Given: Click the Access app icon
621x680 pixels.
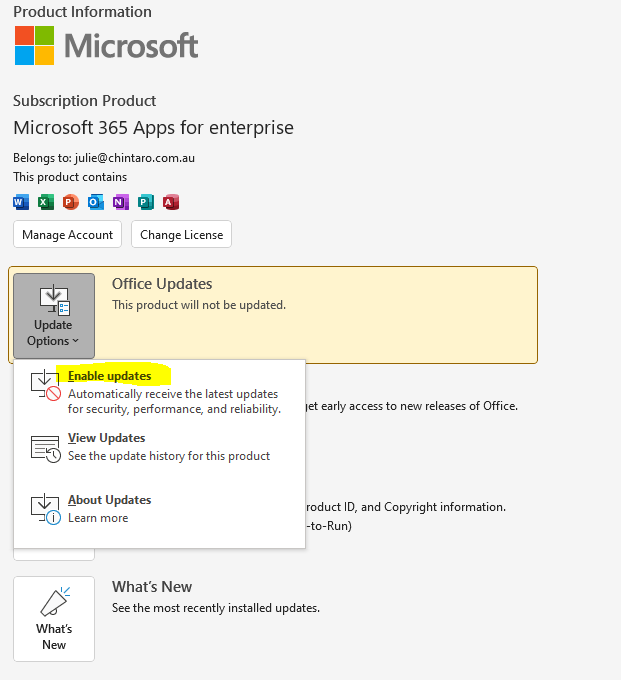Looking at the screenshot, I should (x=171, y=202).
